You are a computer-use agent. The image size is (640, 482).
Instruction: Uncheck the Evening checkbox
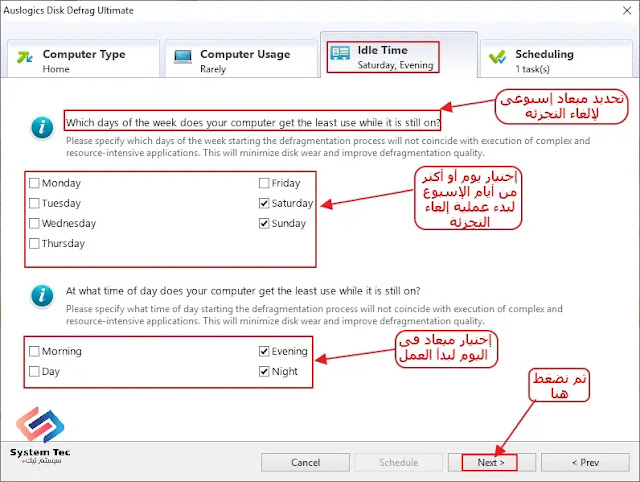click(x=264, y=351)
